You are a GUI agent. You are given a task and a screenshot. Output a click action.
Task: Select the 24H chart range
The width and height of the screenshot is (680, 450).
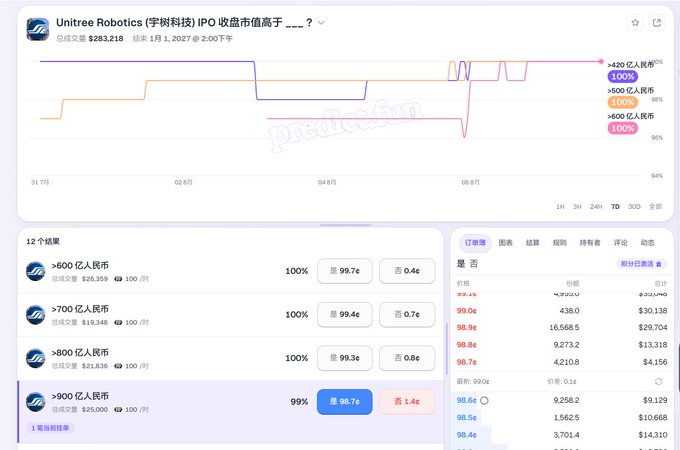pos(596,206)
